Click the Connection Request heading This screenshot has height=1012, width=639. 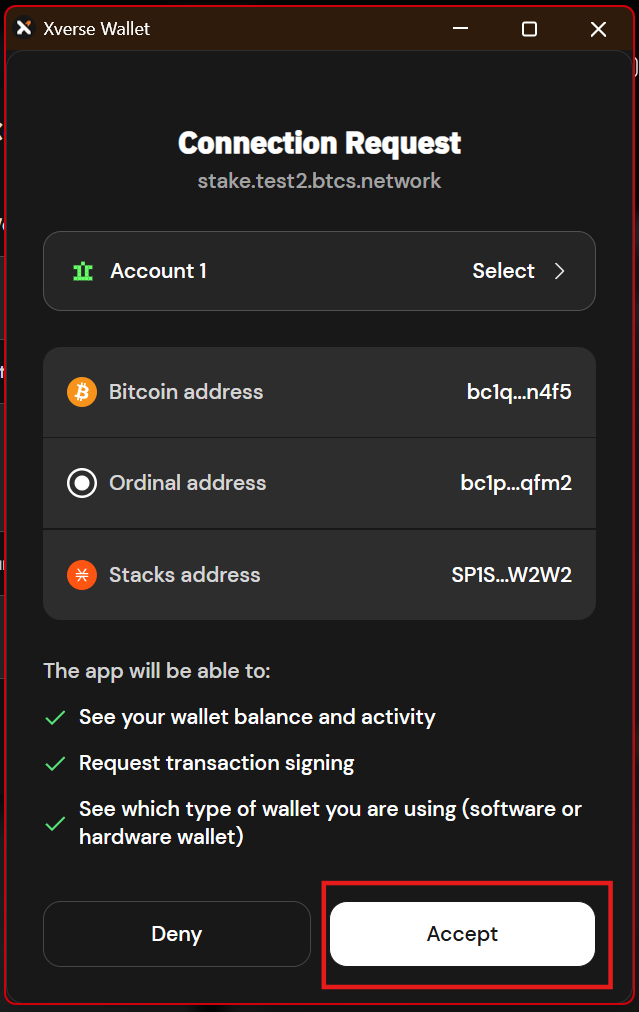[319, 142]
